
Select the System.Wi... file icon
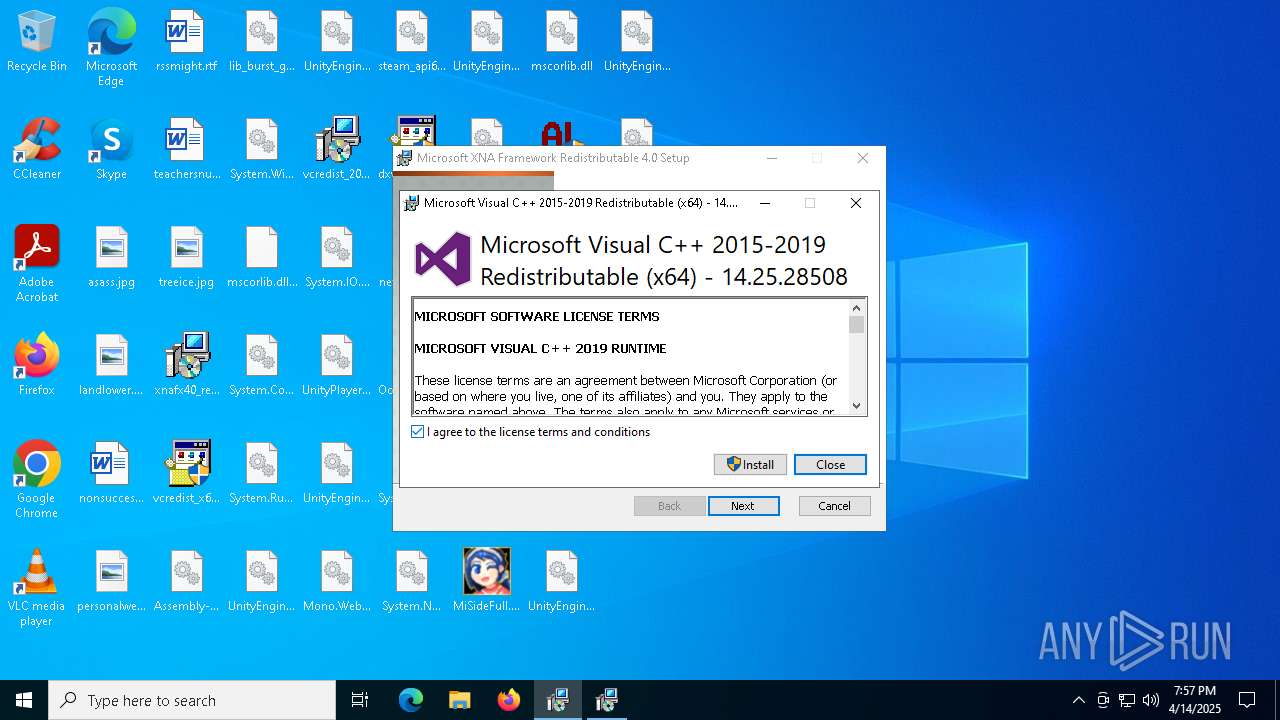(x=262, y=150)
